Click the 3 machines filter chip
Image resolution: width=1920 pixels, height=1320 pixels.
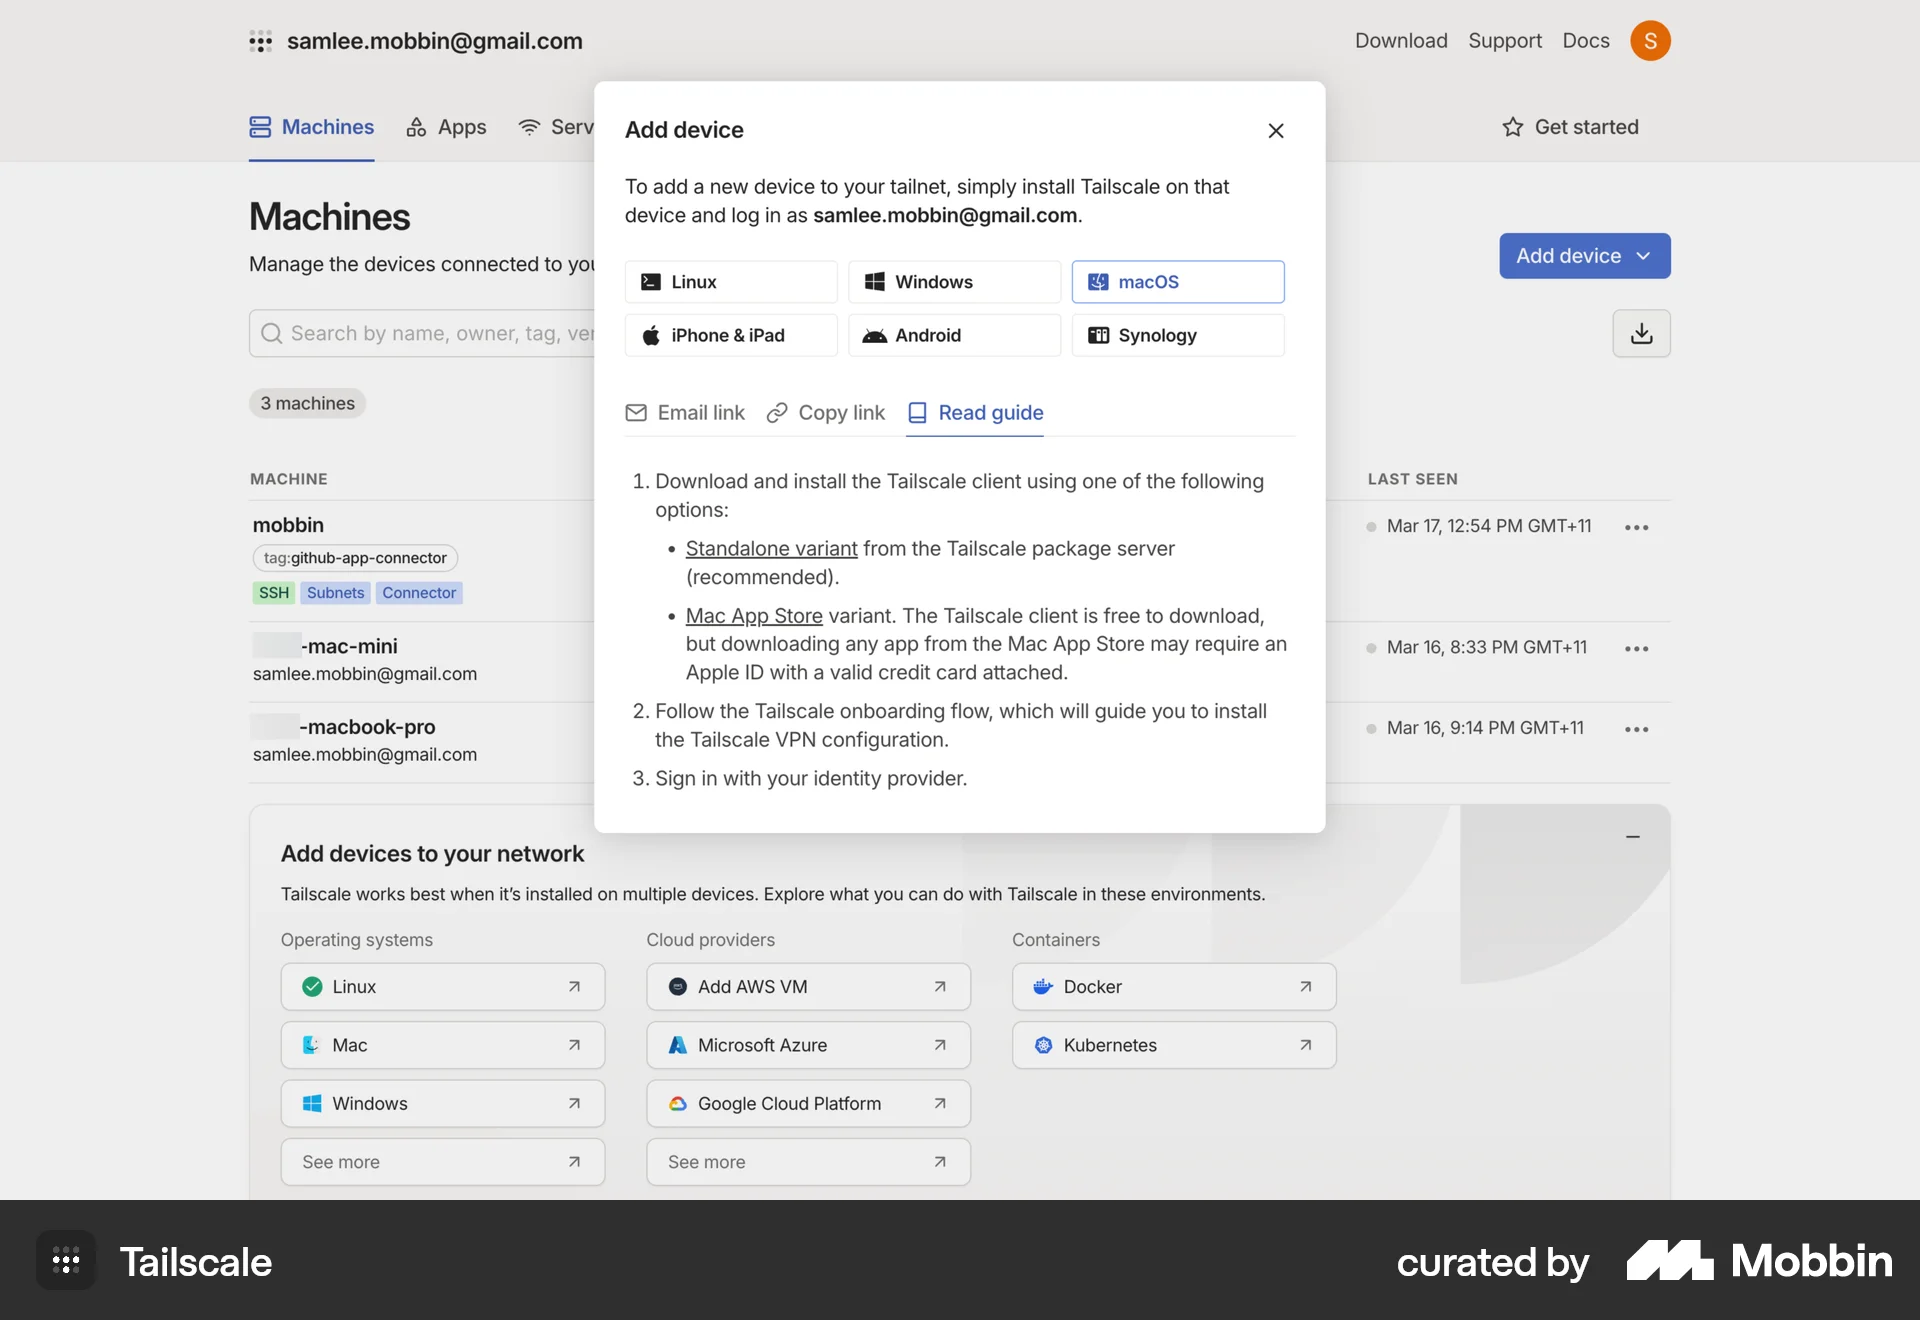(x=306, y=403)
